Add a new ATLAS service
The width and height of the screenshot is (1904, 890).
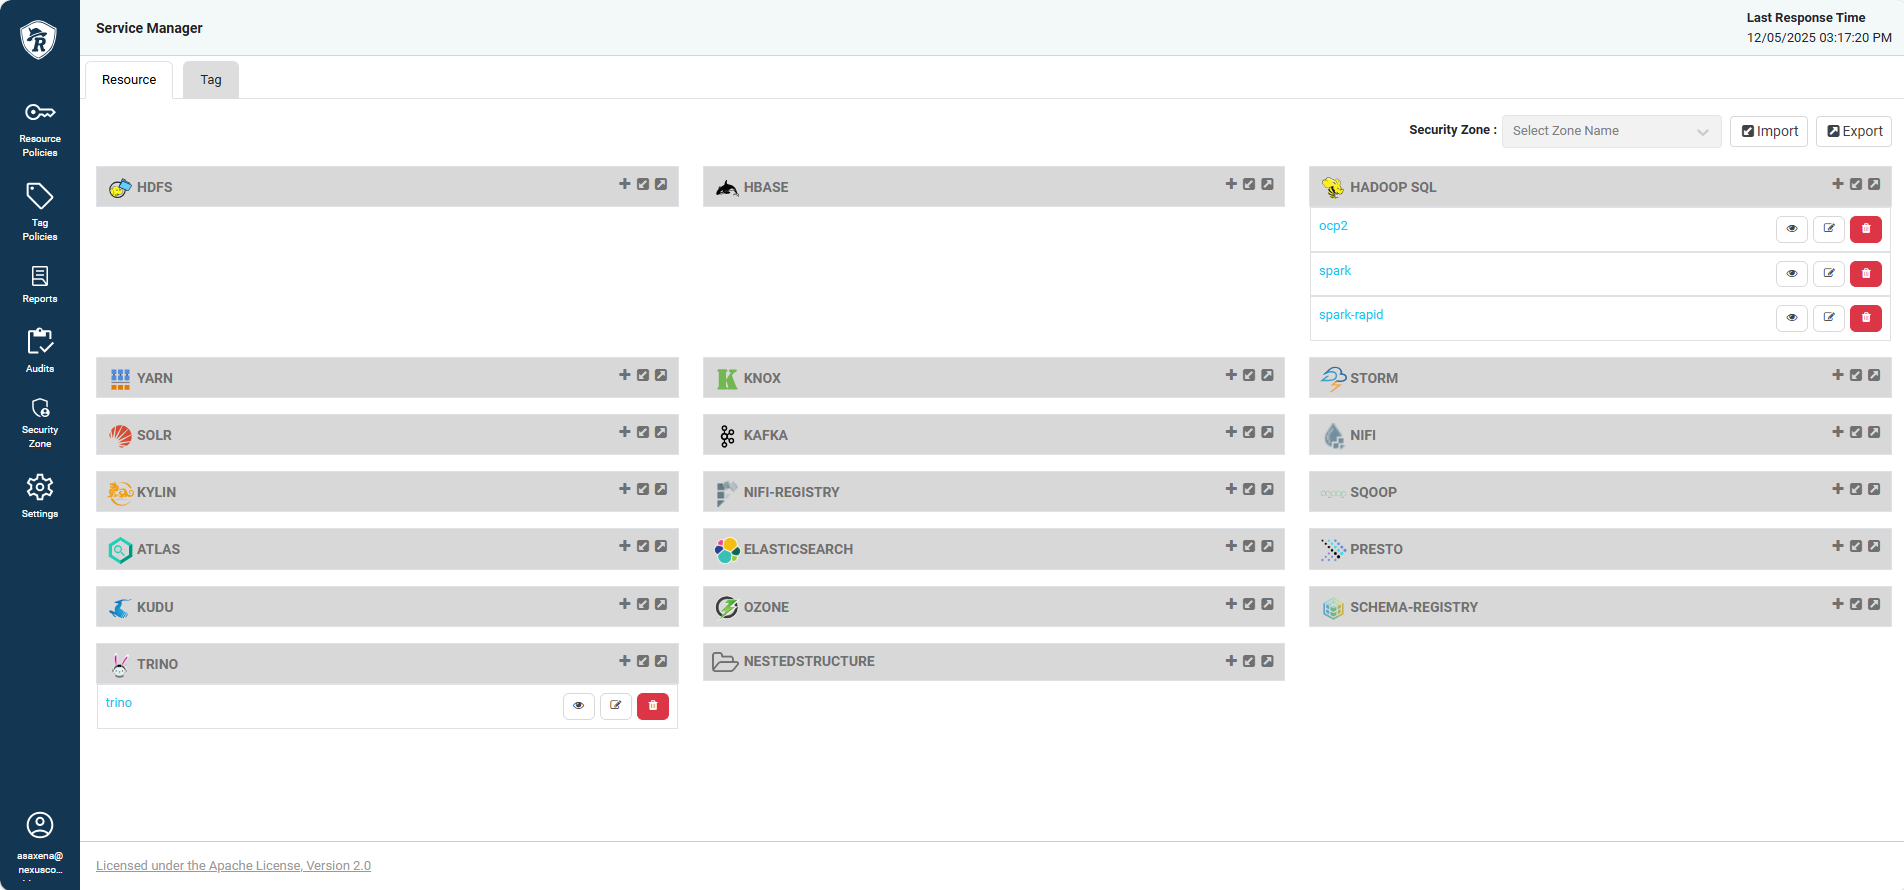(x=625, y=546)
